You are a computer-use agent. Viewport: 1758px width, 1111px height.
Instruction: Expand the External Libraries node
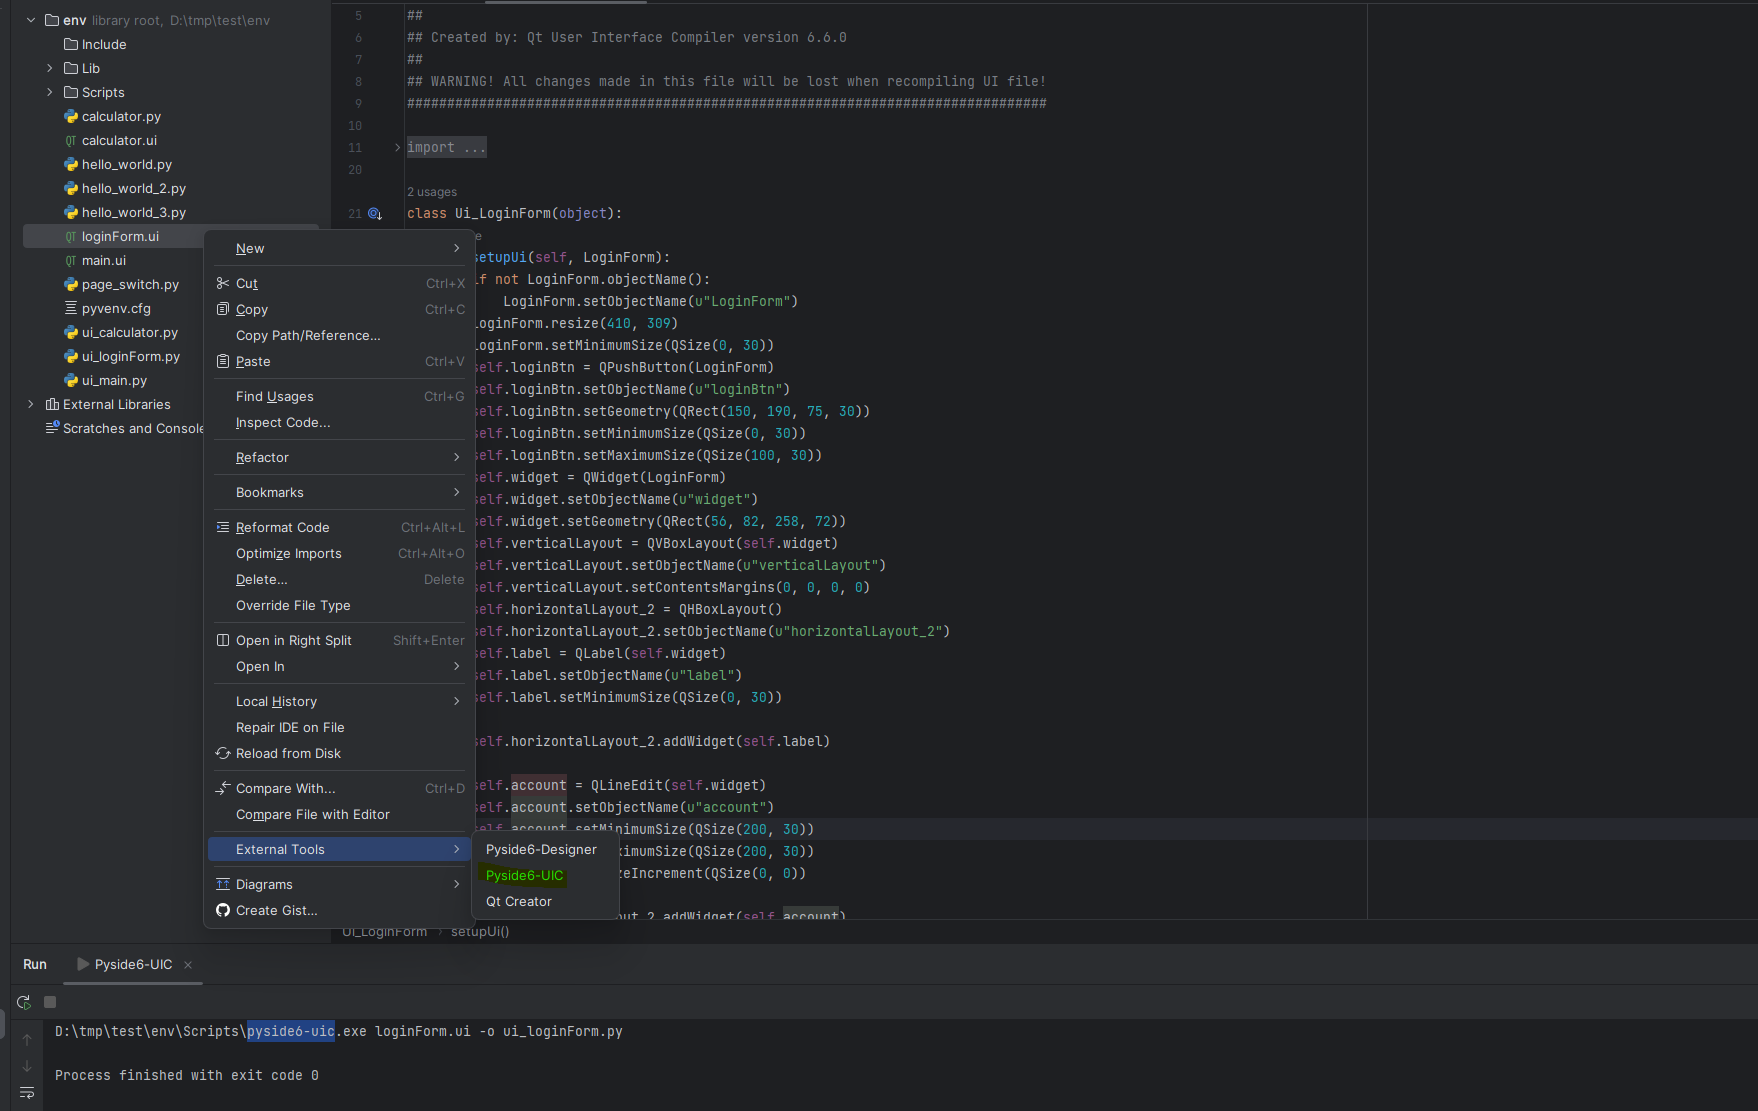pos(31,405)
